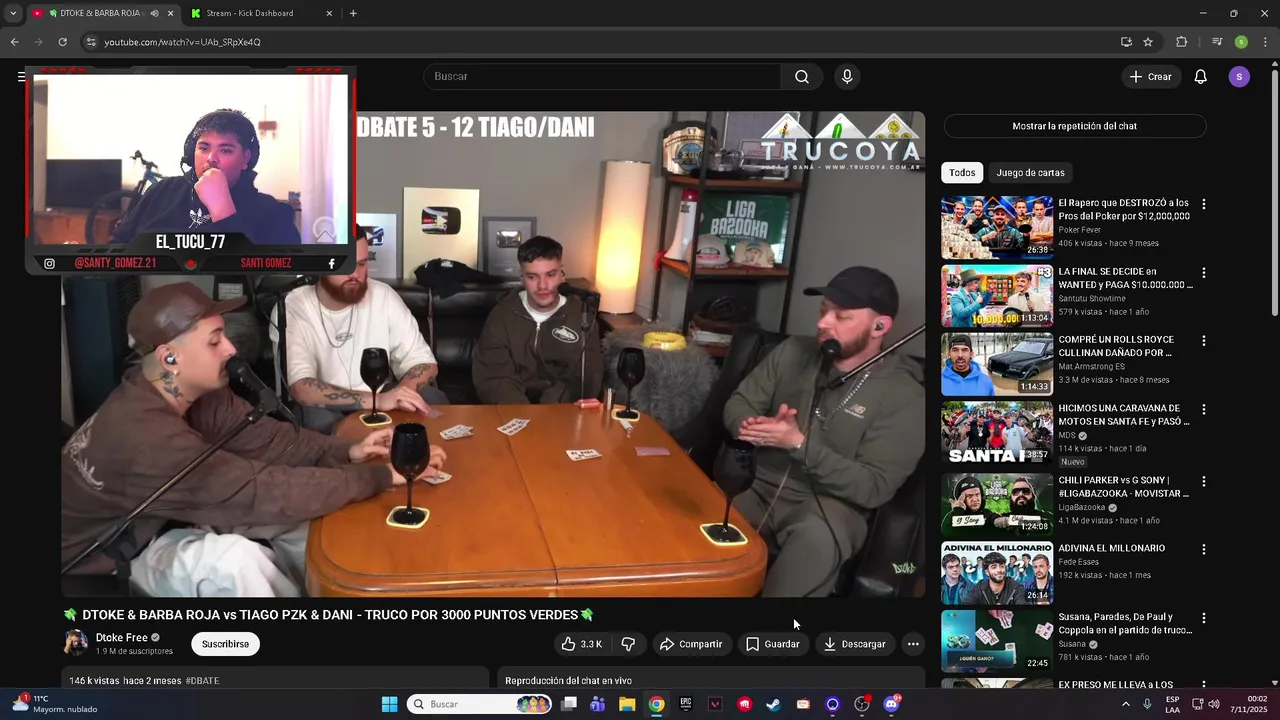Viewport: 1280px width, 720px height.
Task: Click the Descargar download button
Action: pos(855,644)
